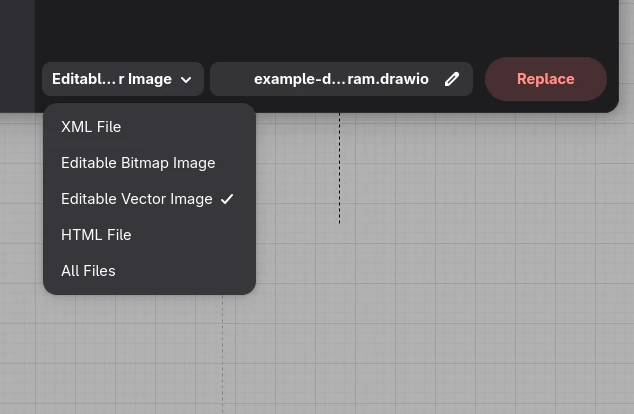Select the checked Editable Vector Image option
Screen dimensions: 634x414
point(136,199)
